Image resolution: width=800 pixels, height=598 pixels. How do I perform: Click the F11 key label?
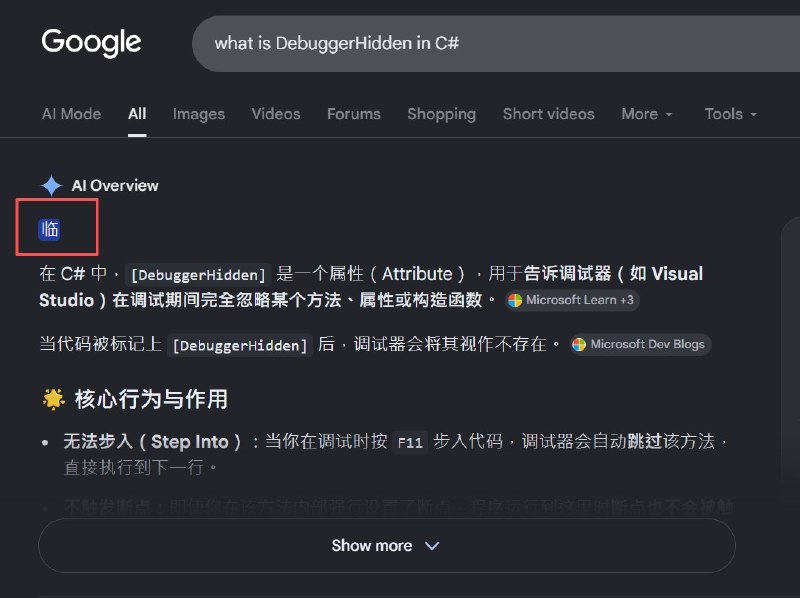coord(410,442)
